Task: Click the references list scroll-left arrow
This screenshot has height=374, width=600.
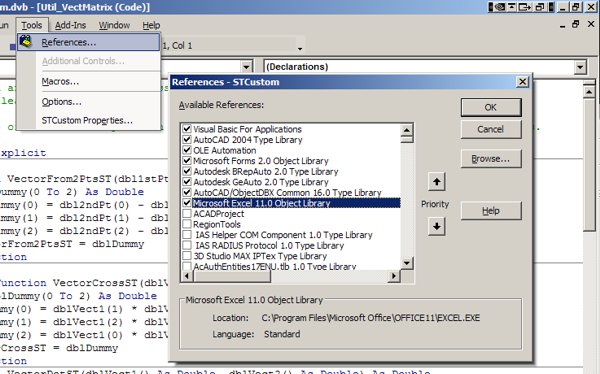Action: (187, 276)
